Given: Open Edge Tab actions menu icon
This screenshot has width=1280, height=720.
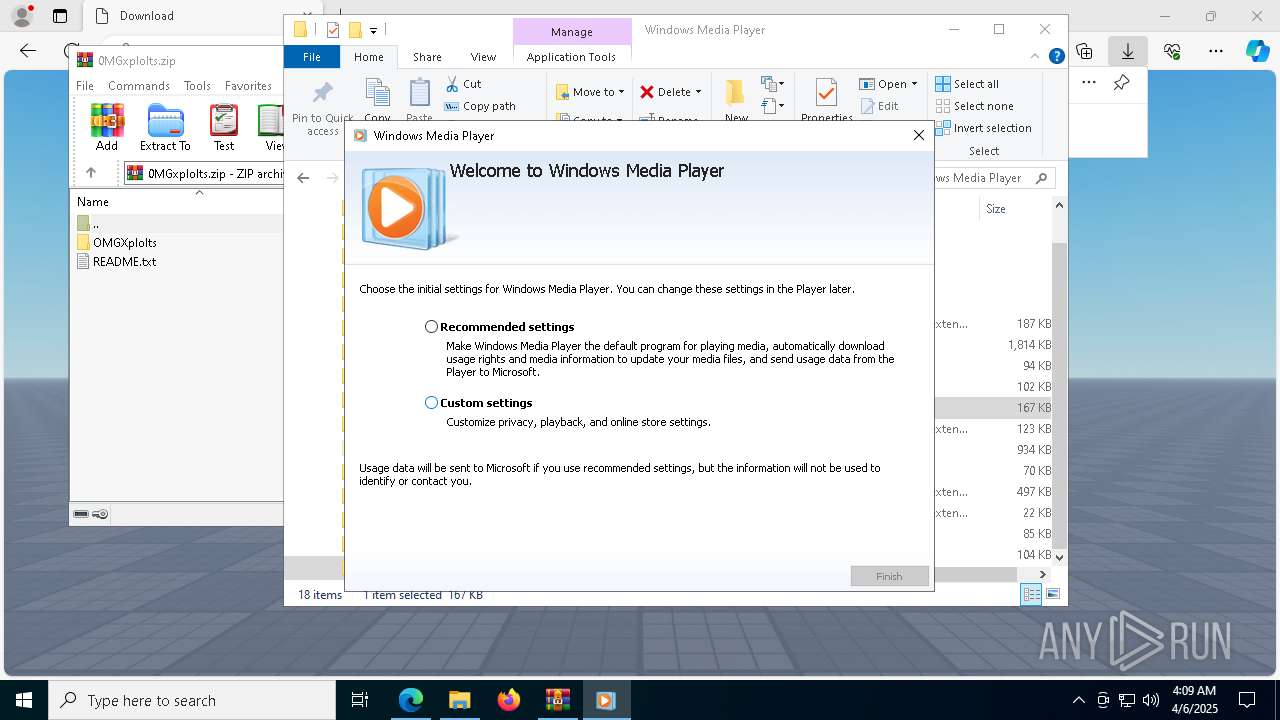Looking at the screenshot, I should pos(60,16).
